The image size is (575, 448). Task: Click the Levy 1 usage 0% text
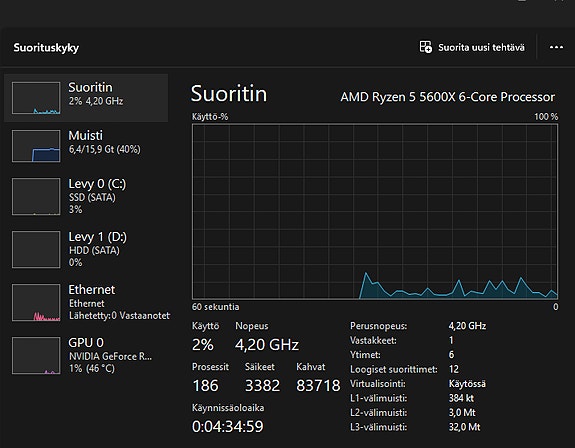[x=76, y=262]
